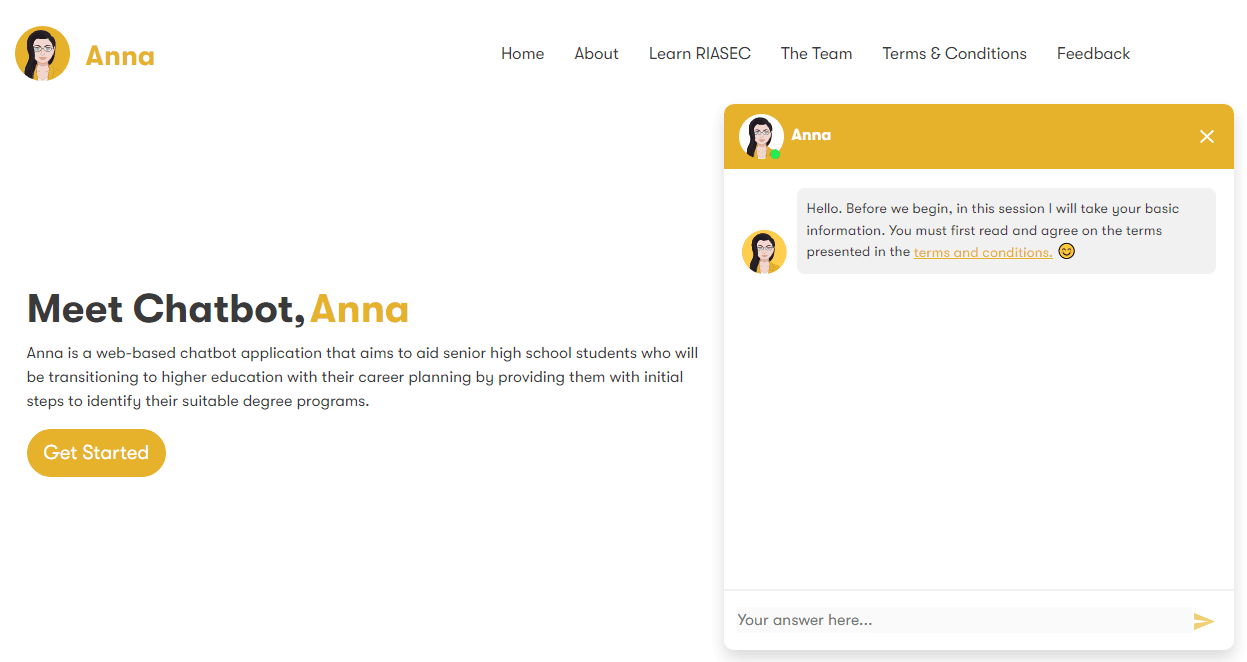Screen dimensions: 1247x662
Task: Click the welcome message bubble
Action: click(x=1005, y=230)
